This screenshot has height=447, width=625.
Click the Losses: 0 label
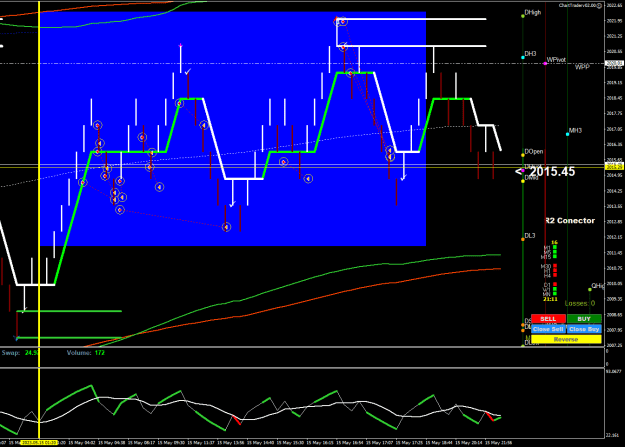580,303
